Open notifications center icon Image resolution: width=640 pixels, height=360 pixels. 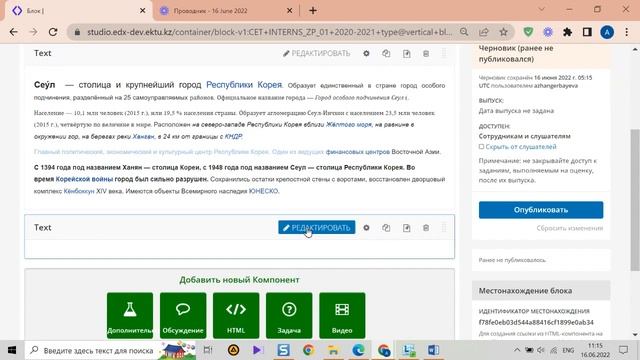click(x=623, y=350)
